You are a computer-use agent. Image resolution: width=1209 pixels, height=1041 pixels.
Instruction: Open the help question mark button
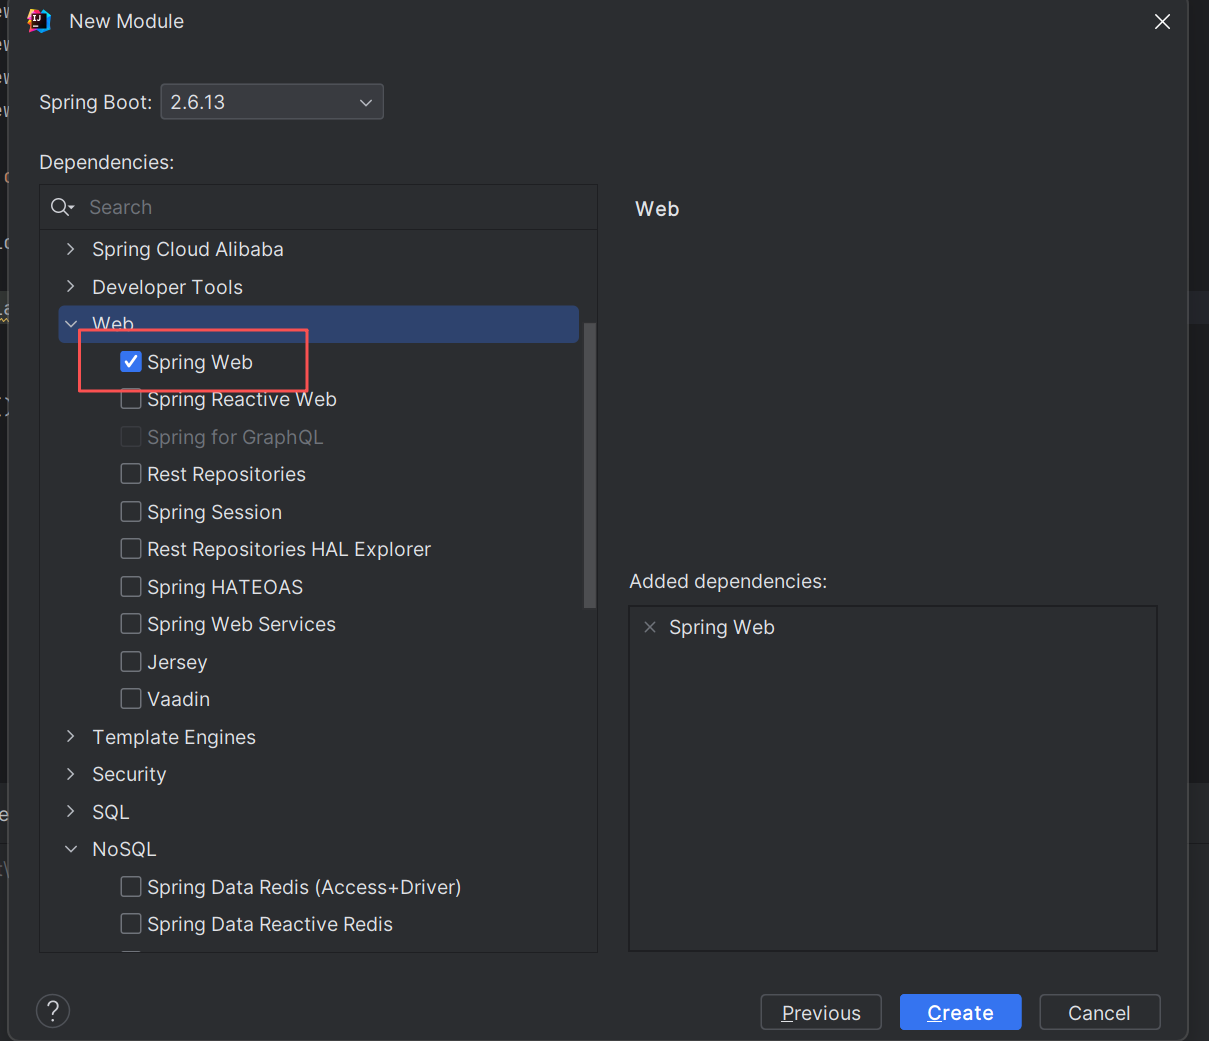click(x=53, y=1011)
